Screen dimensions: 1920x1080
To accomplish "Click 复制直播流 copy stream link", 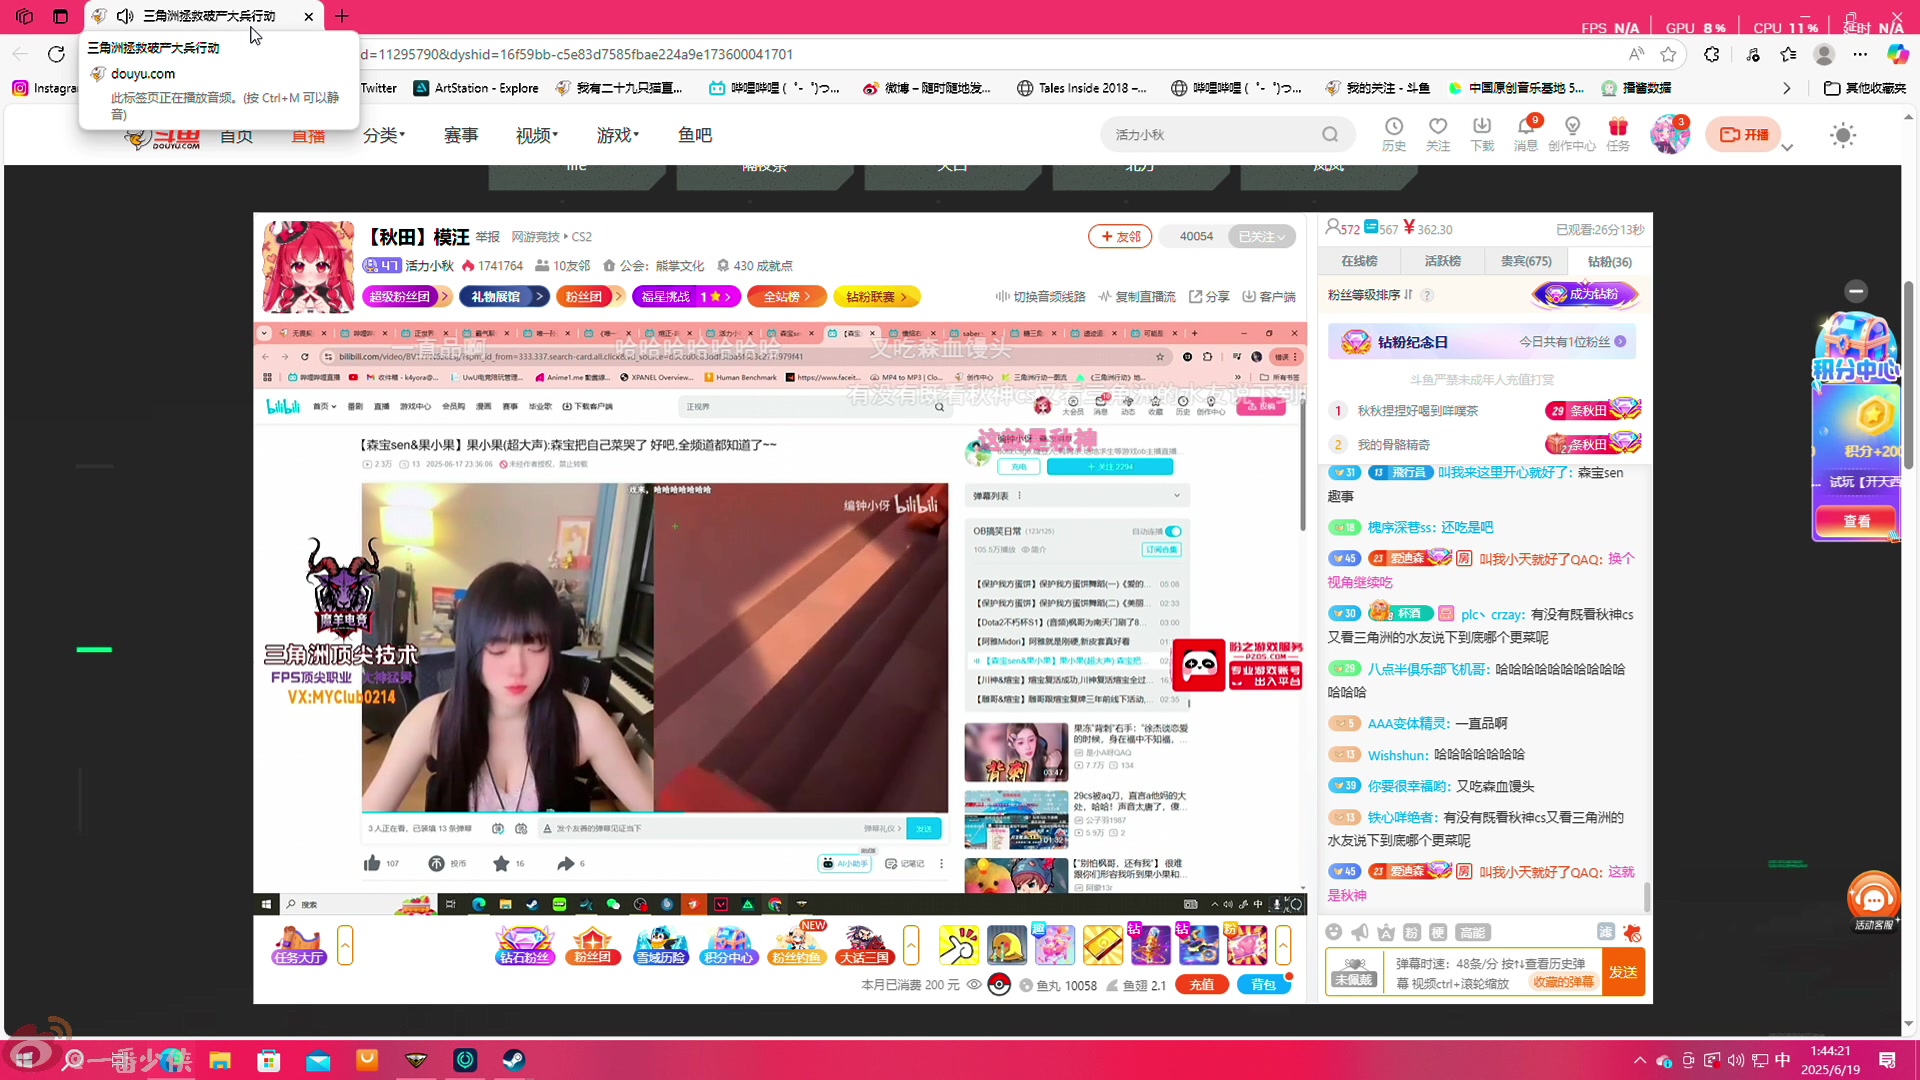I will (1137, 296).
